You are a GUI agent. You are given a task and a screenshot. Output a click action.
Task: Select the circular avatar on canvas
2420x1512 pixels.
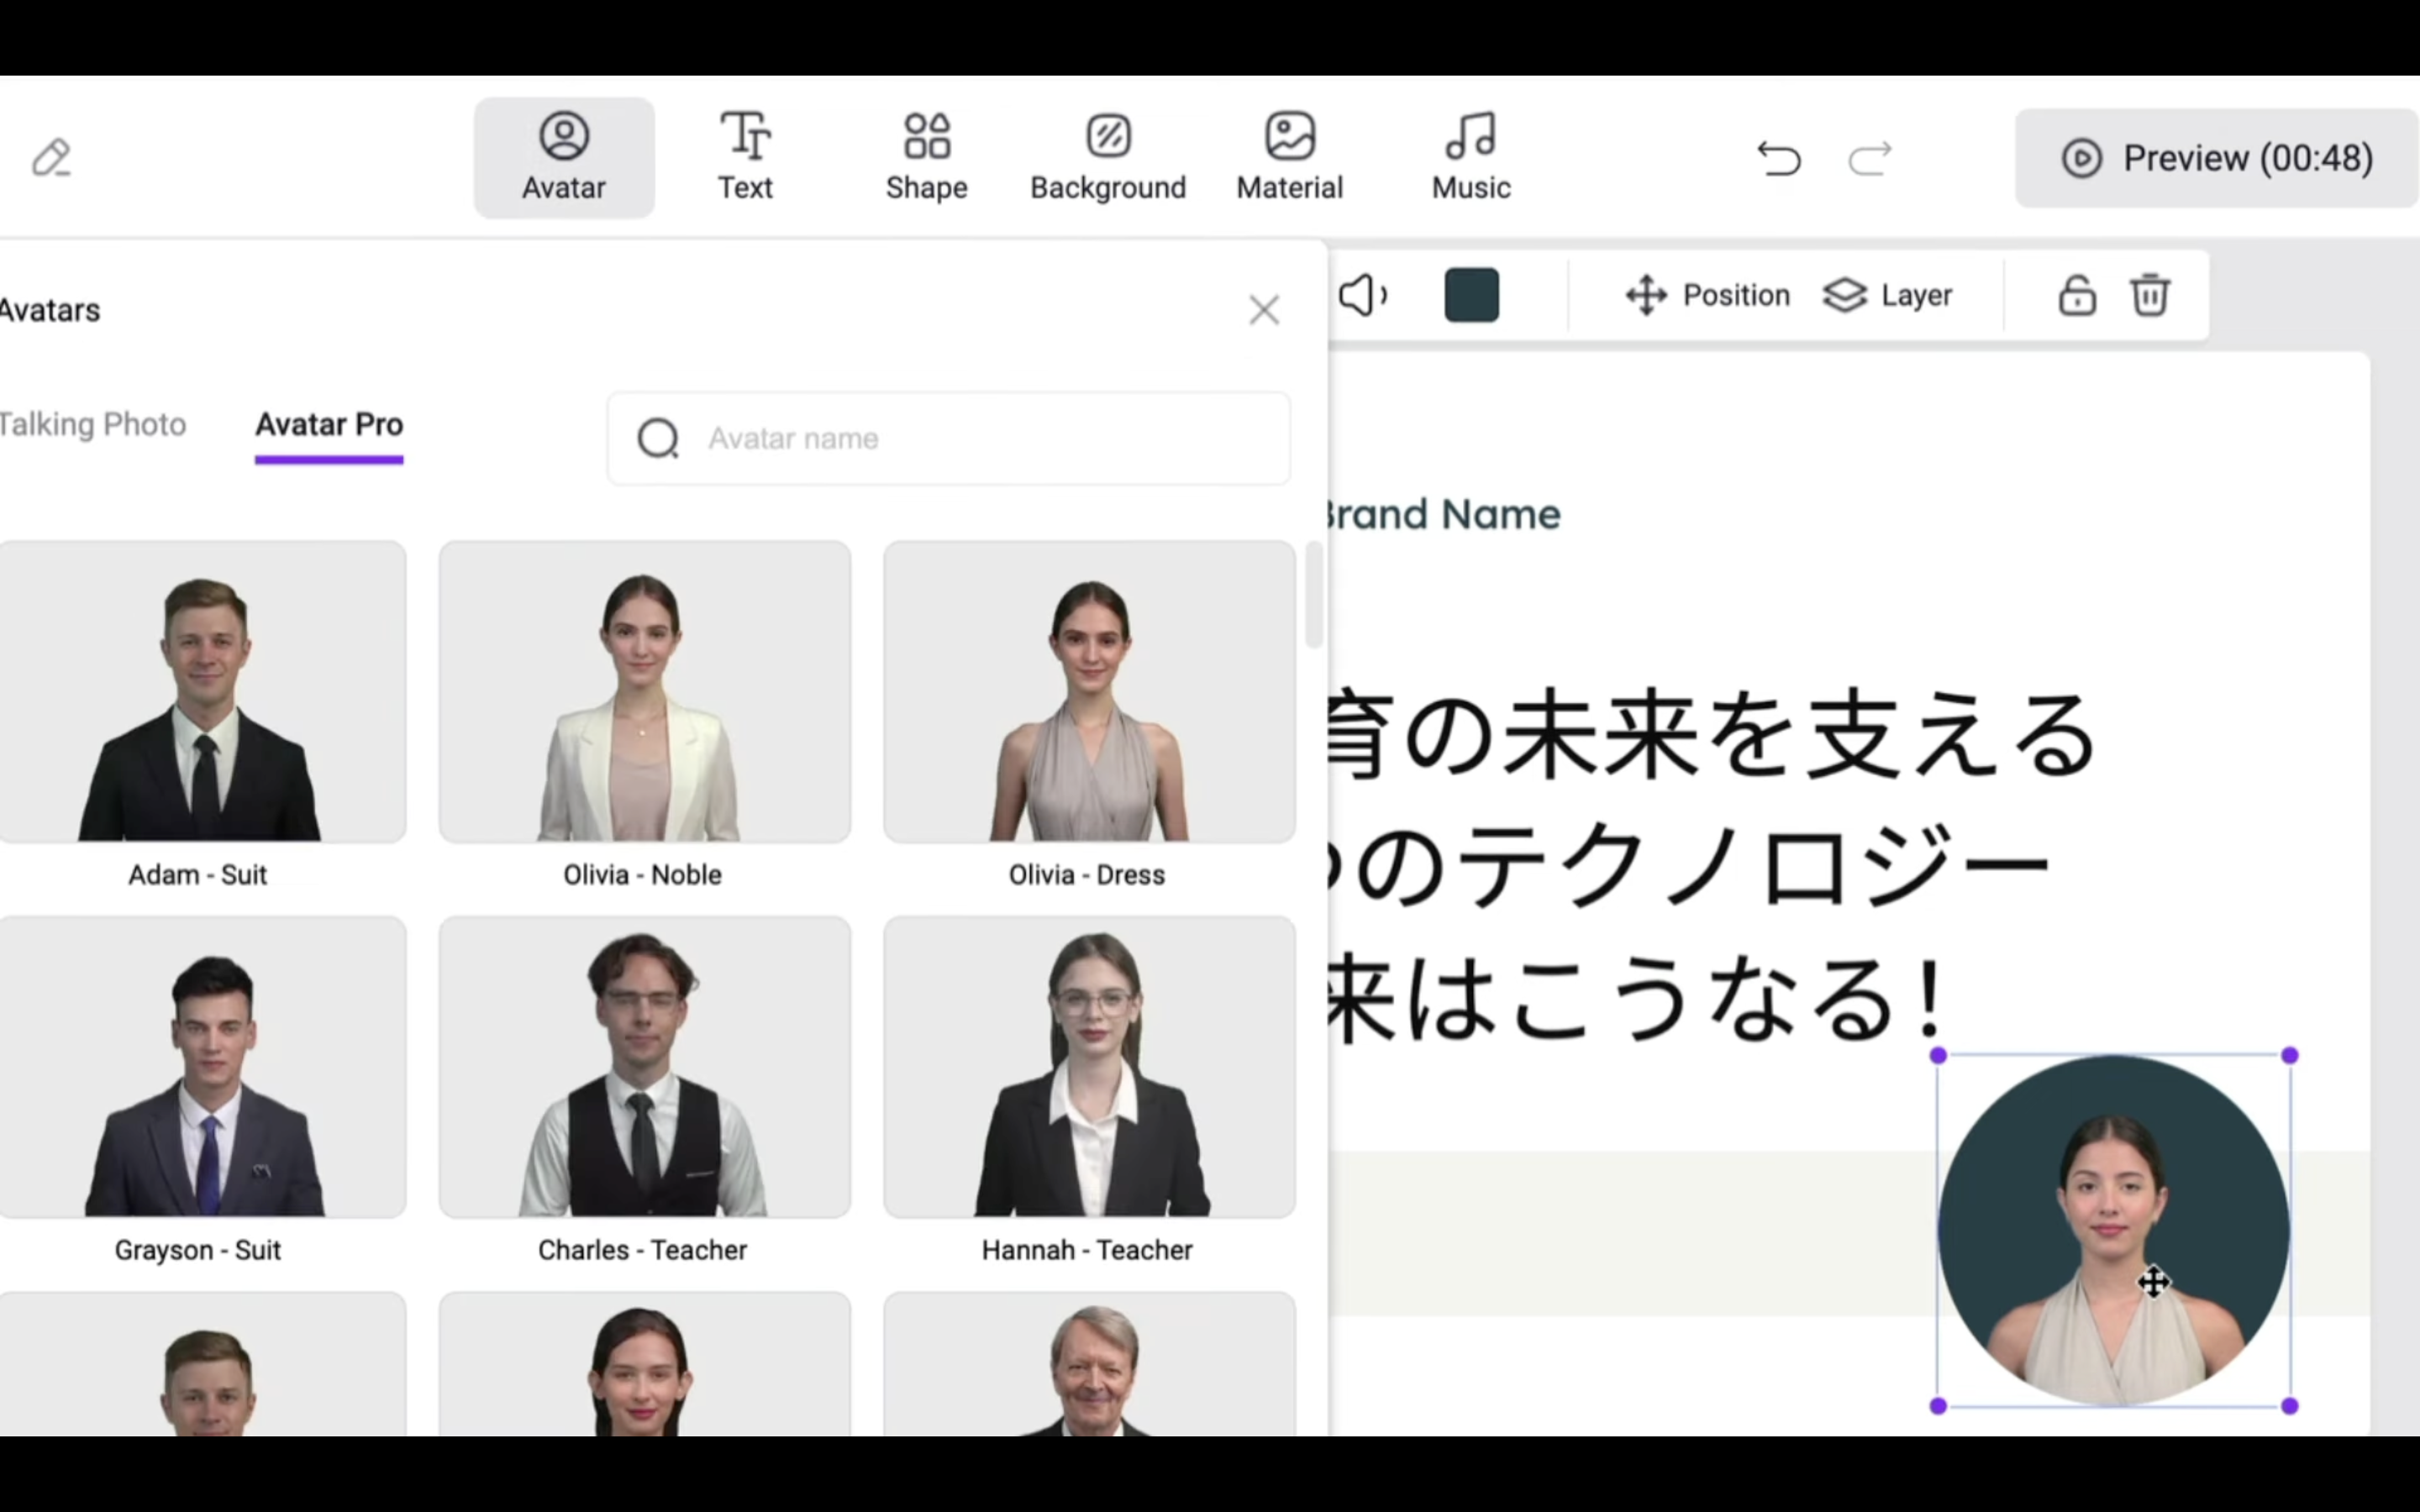[x=2113, y=1230]
